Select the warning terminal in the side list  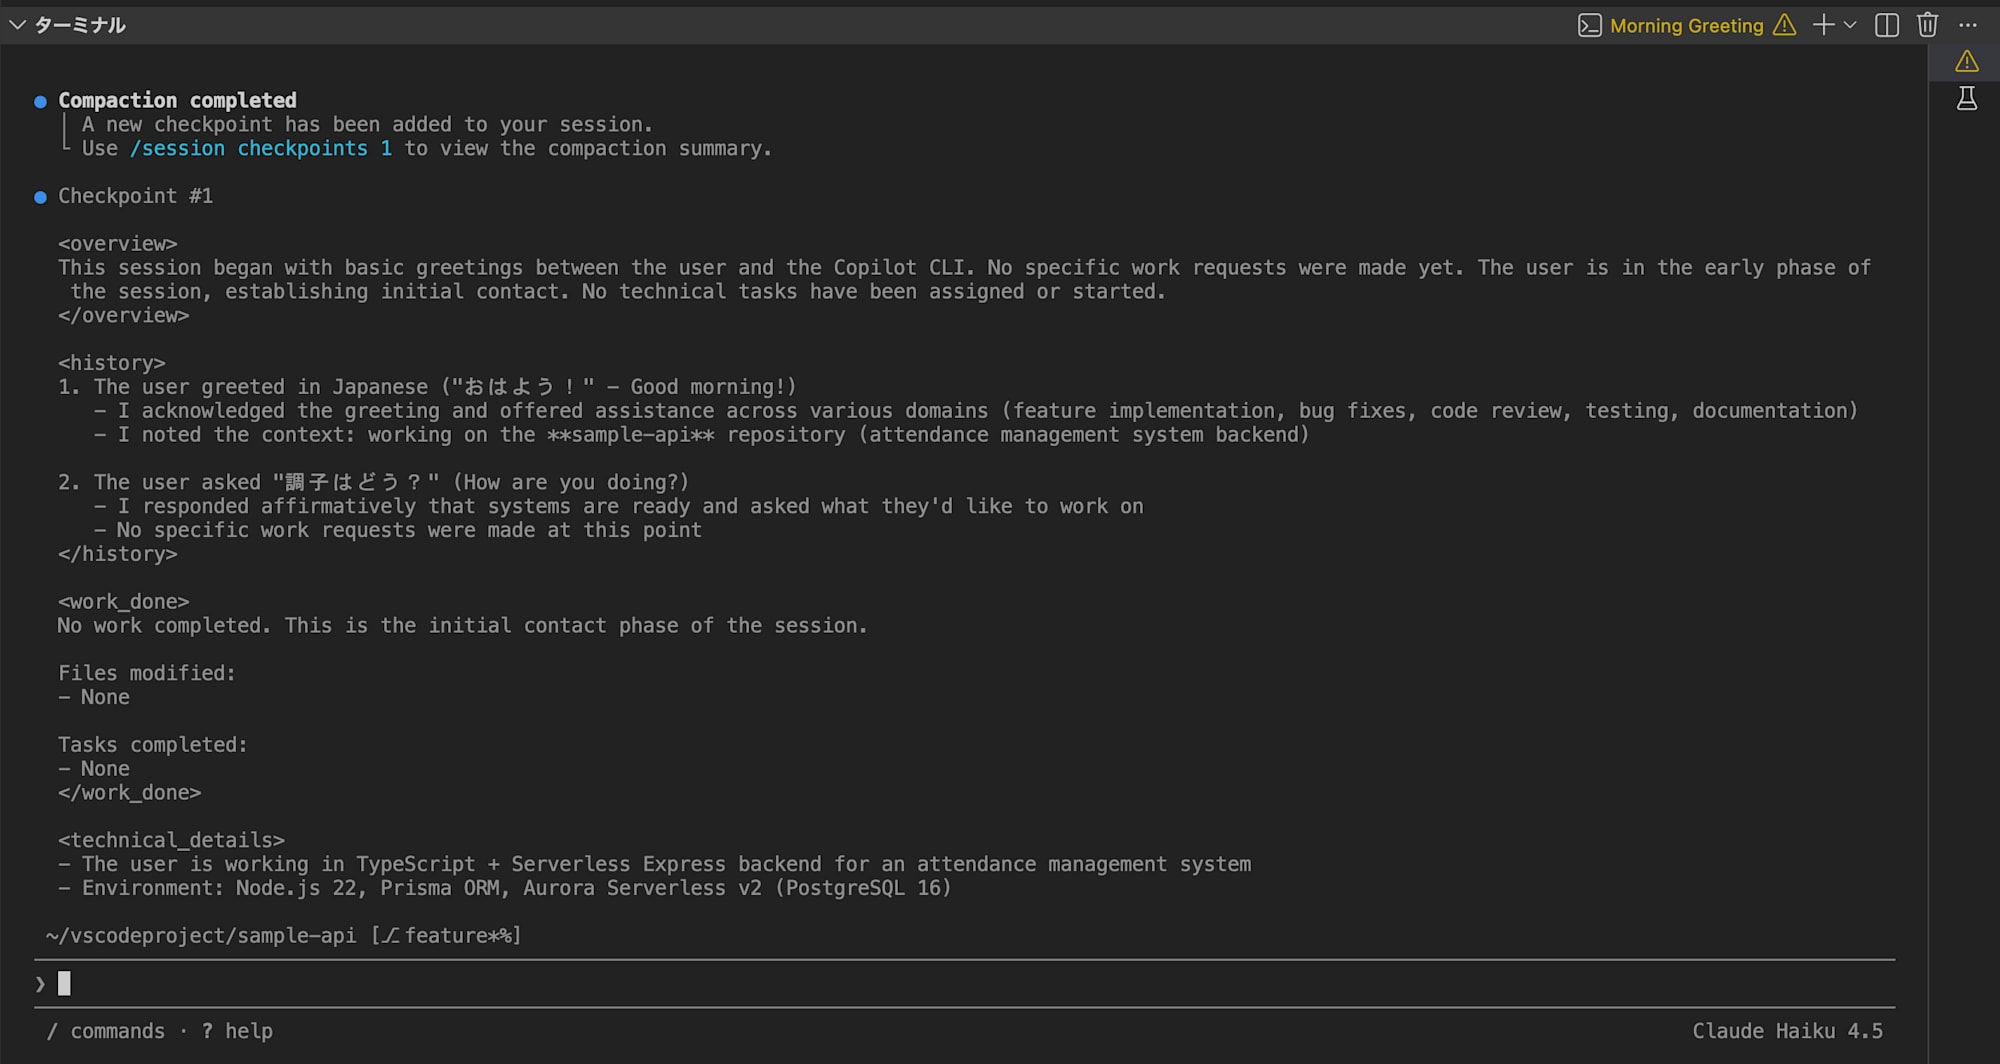1966,62
